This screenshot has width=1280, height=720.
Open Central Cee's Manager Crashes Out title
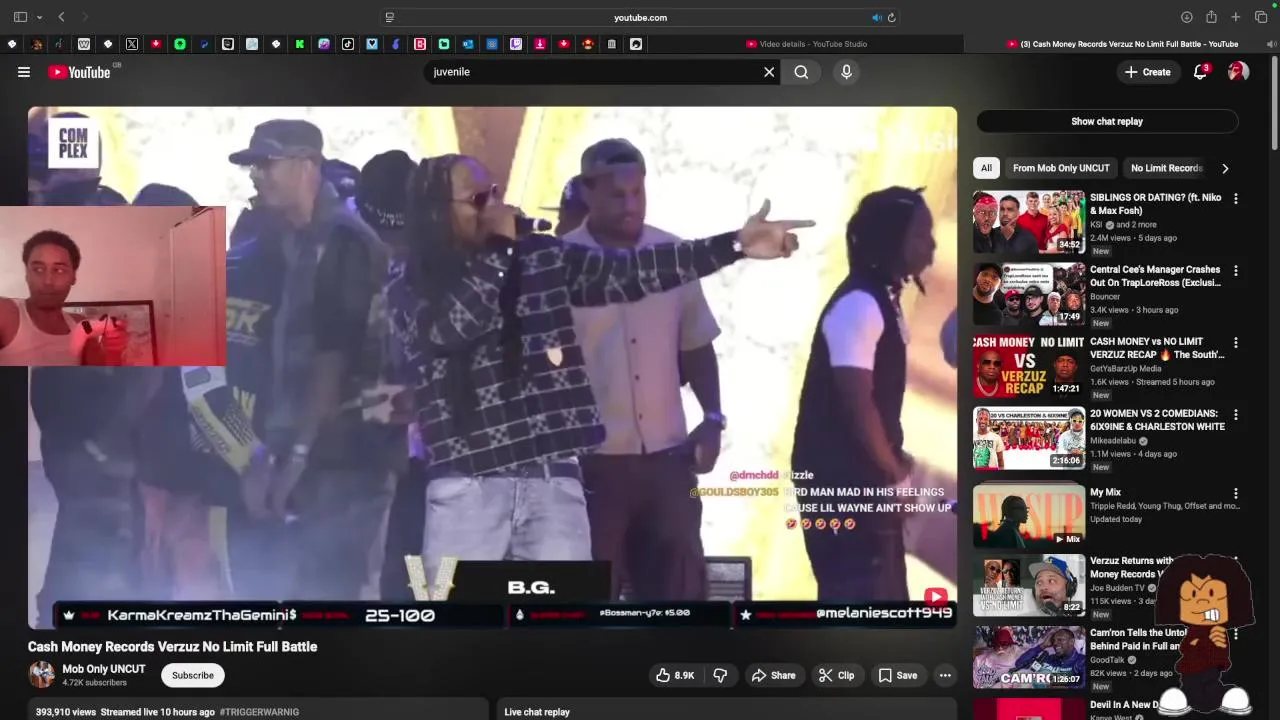click(1155, 276)
